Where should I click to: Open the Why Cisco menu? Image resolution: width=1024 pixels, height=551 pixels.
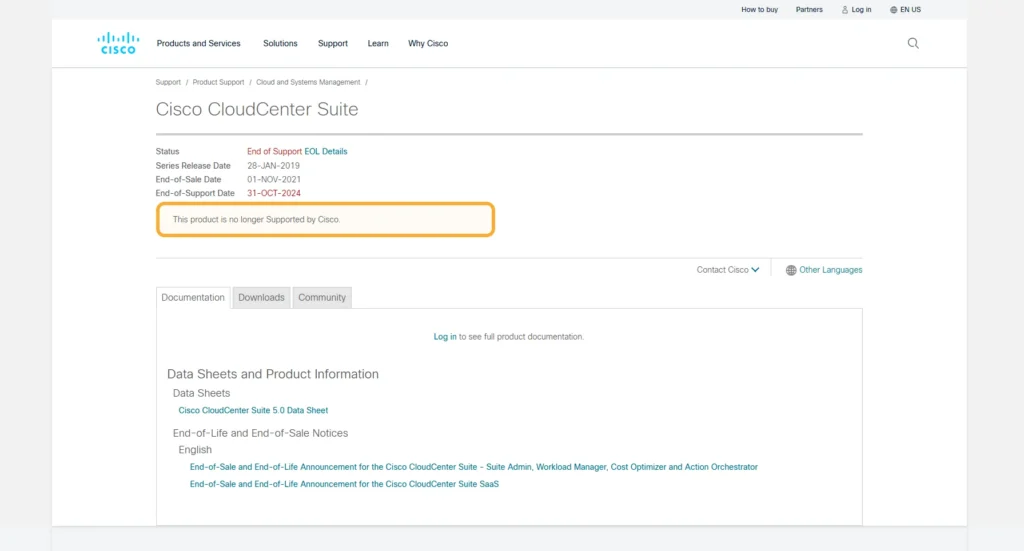[428, 43]
